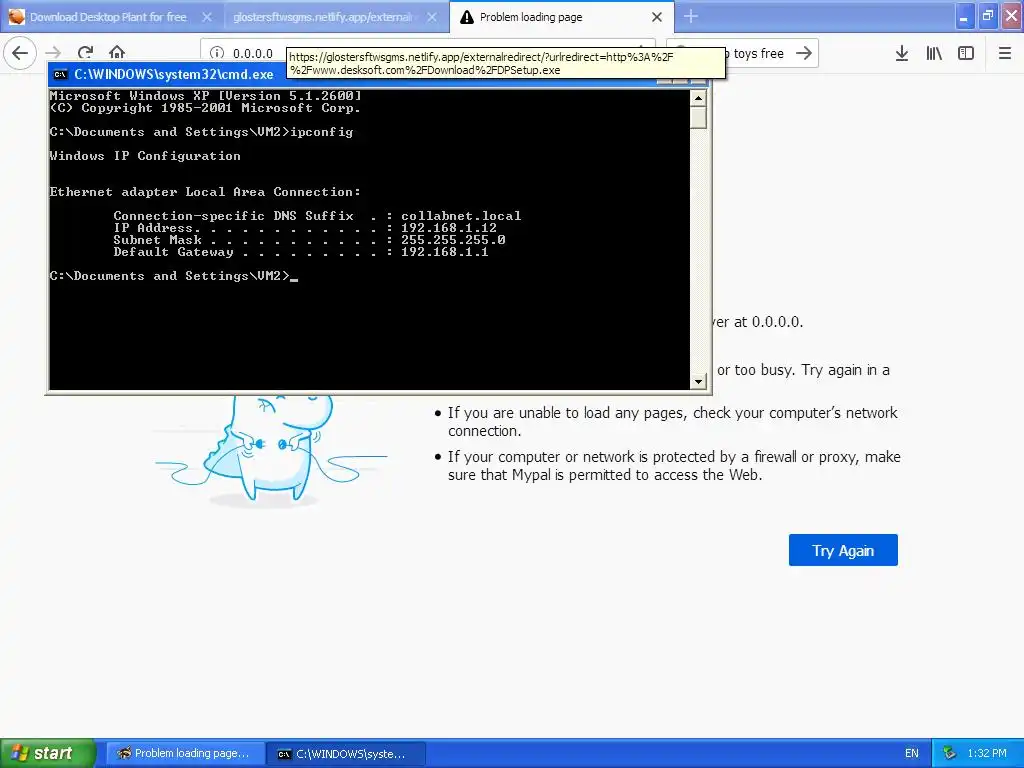Click the 'protected by a firewall or proxy' bullet
Screen dimensions: 1024x768
tap(674, 466)
